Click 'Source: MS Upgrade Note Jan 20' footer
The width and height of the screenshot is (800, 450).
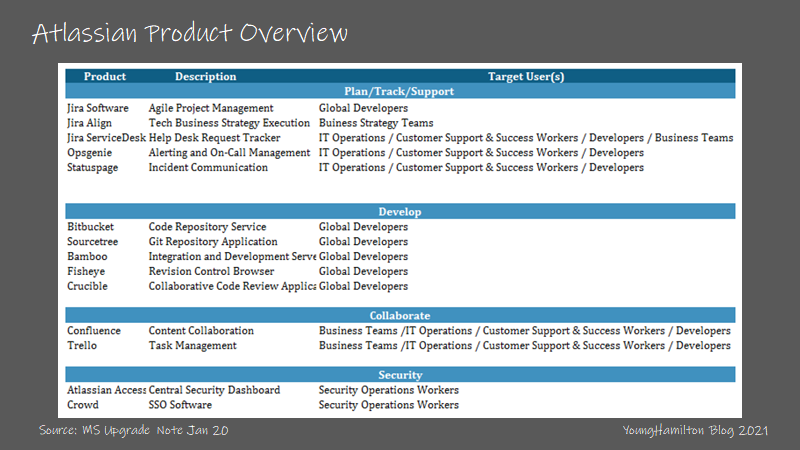click(134, 430)
